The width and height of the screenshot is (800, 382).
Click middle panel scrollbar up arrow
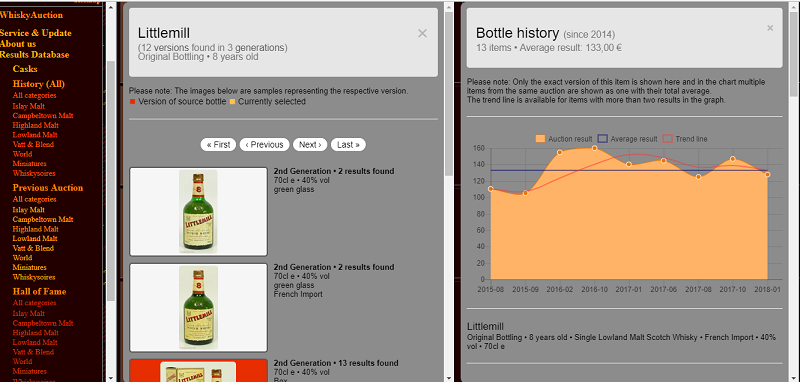[x=448, y=6]
